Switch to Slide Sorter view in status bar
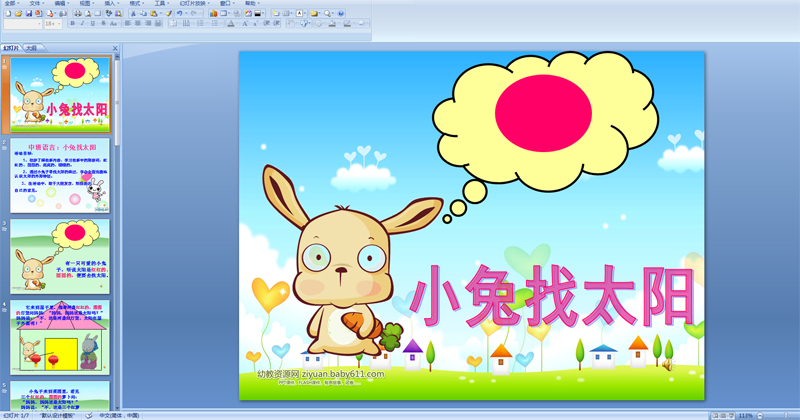 723,416
